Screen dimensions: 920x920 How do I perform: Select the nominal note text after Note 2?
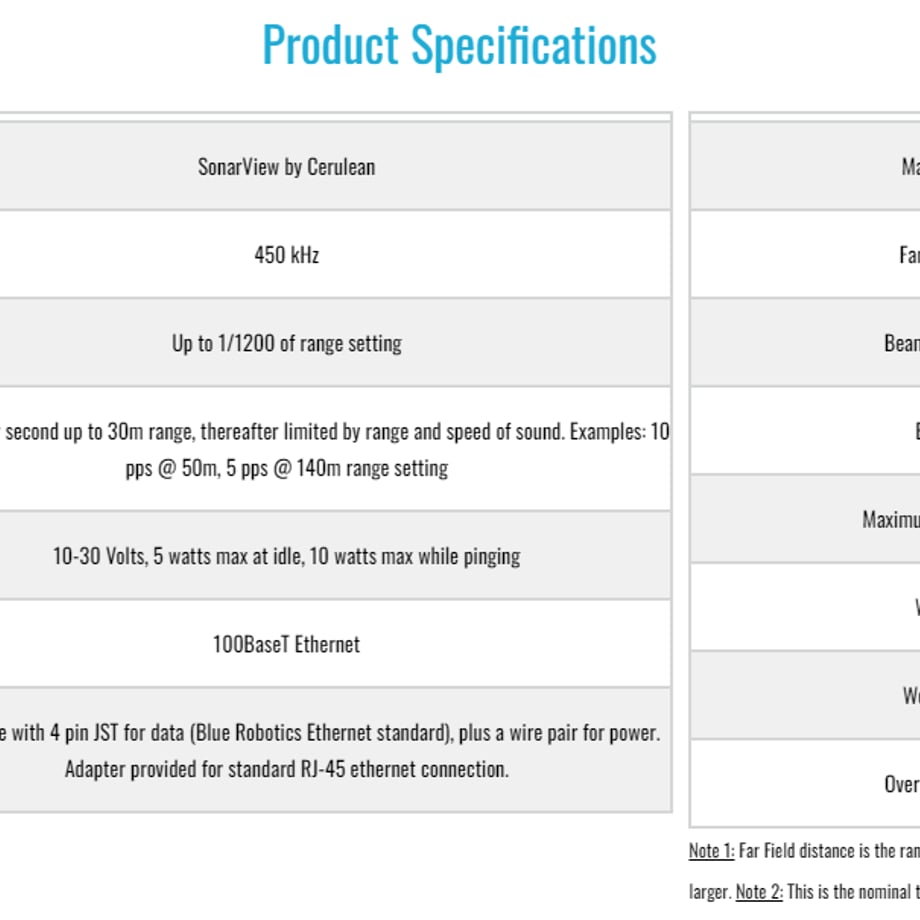click(853, 891)
